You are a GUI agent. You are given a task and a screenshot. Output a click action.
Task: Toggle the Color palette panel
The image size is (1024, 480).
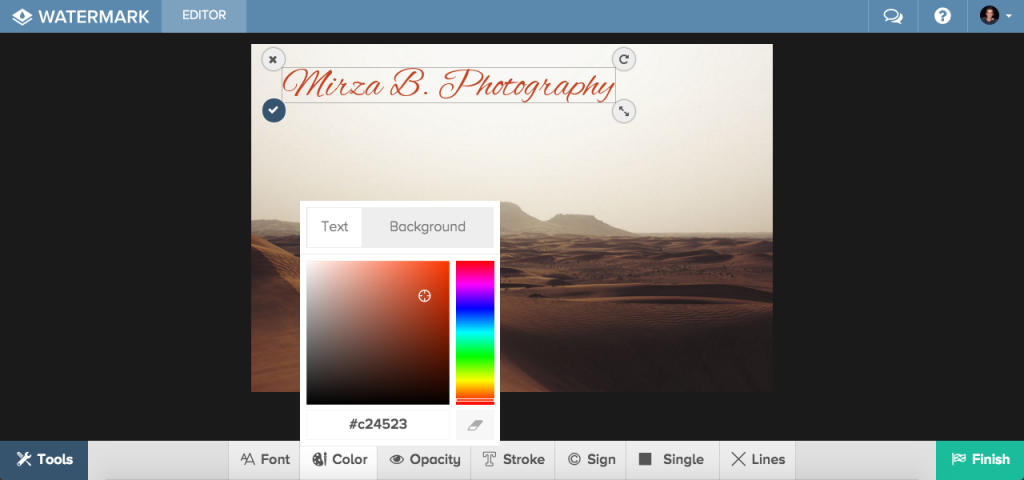click(339, 460)
